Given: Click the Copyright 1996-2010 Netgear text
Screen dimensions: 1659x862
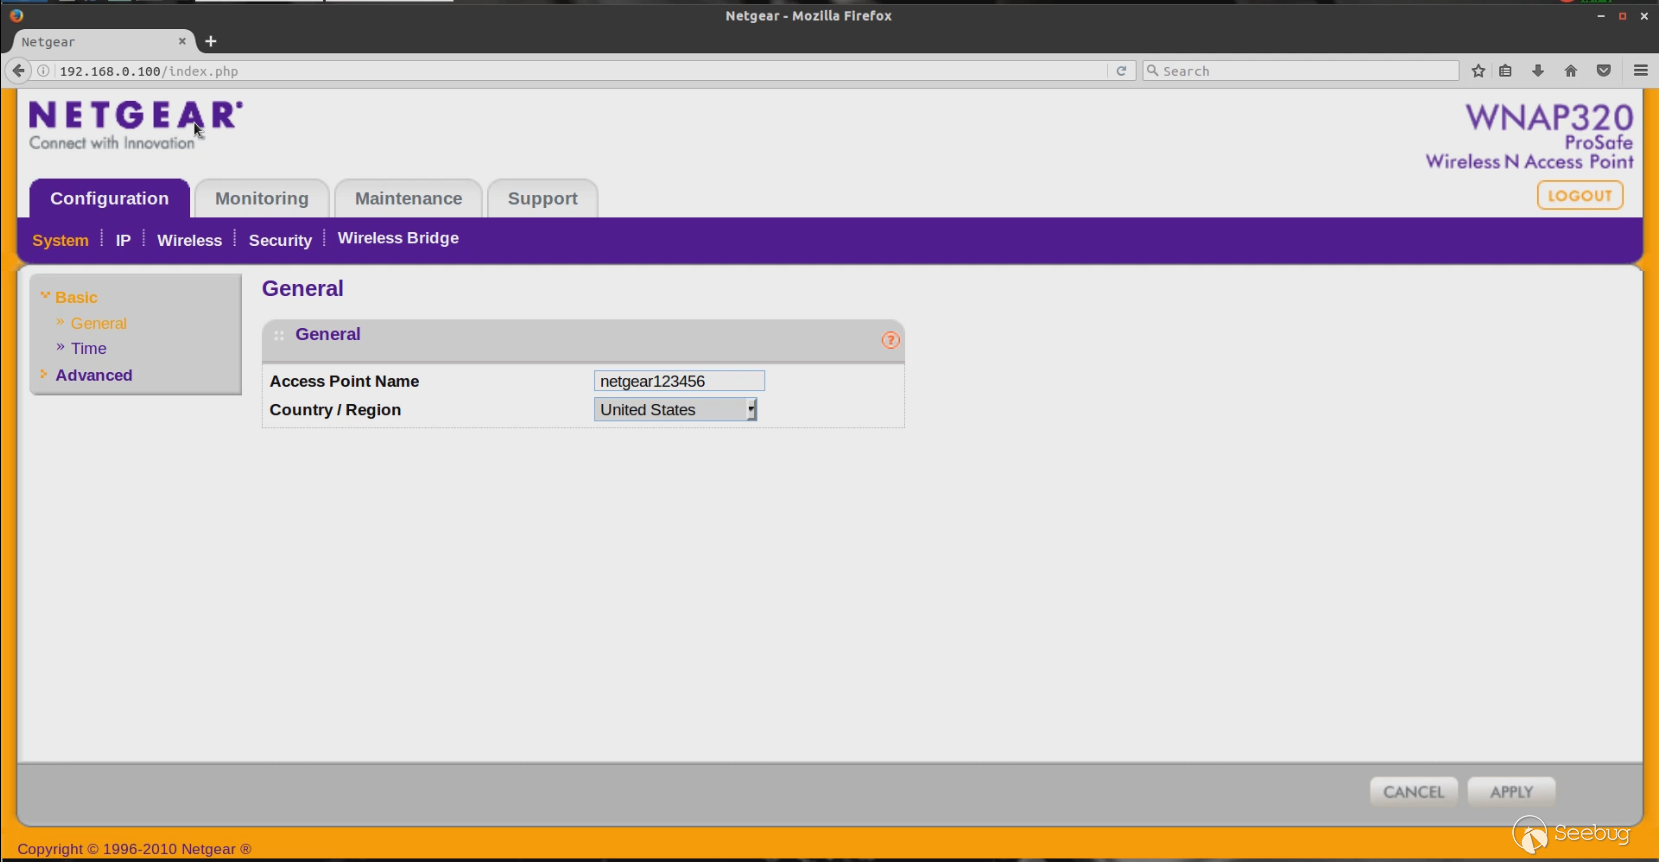Looking at the screenshot, I should (134, 849).
